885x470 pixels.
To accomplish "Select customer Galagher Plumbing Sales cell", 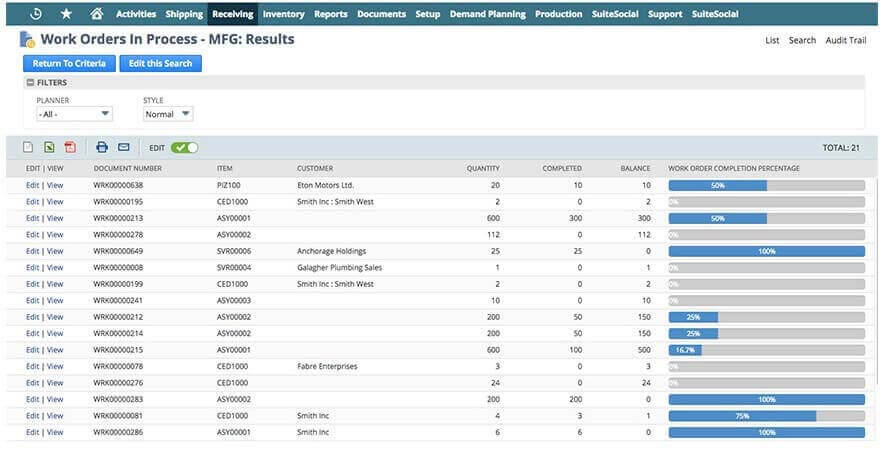I will coord(339,267).
